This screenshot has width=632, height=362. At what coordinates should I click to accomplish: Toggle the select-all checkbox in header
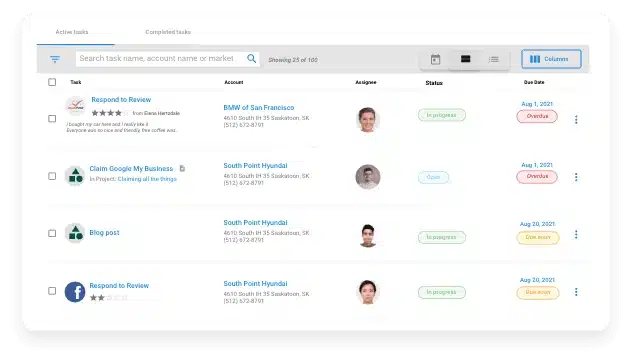click(52, 82)
